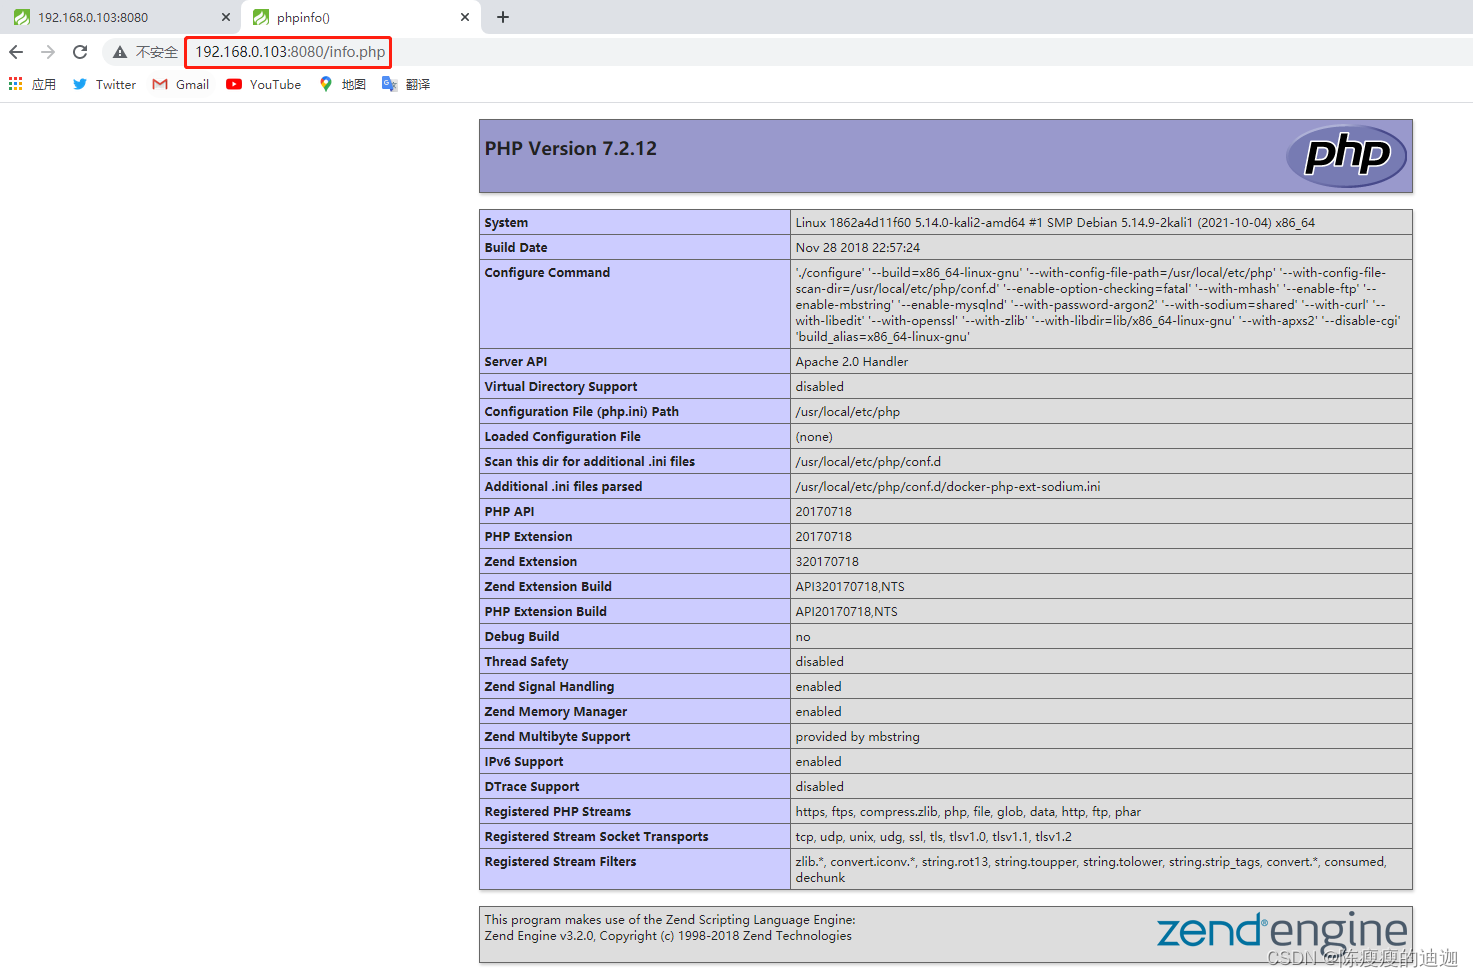
Task: Open the apps grid bookmark icon
Action: (16, 84)
